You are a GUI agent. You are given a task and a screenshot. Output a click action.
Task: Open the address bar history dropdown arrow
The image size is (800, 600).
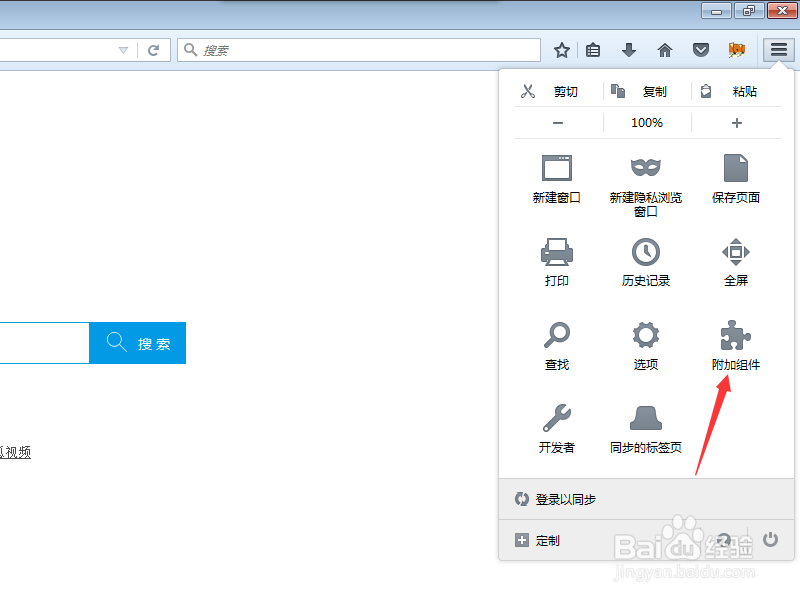(123, 49)
